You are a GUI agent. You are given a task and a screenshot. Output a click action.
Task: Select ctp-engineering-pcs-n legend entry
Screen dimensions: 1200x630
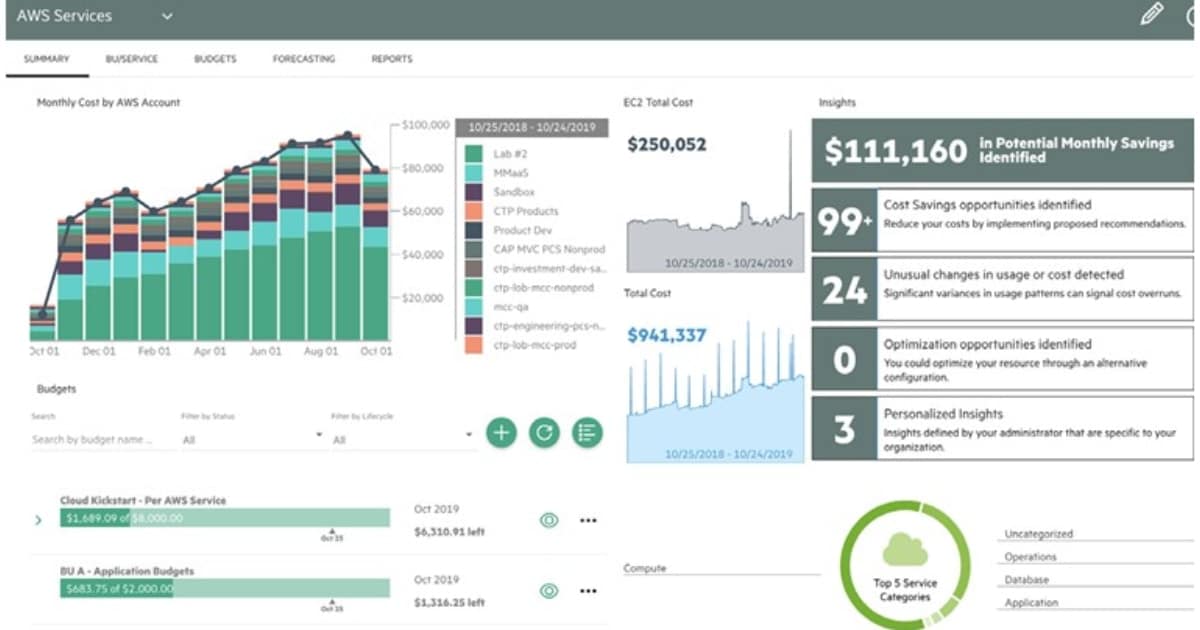click(549, 326)
